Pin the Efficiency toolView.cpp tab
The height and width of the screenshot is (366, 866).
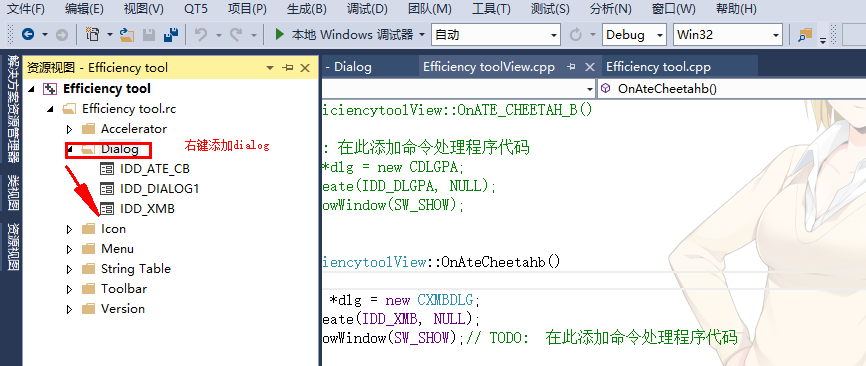(572, 67)
